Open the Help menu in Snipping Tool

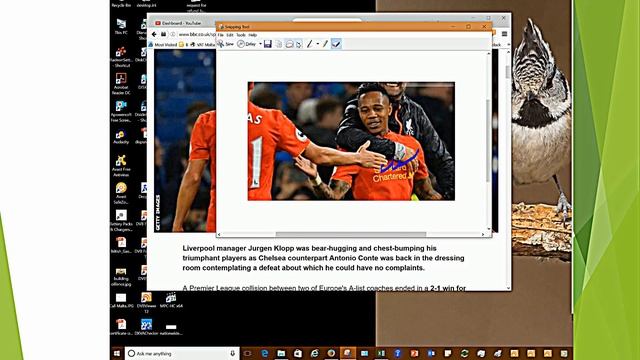253,35
